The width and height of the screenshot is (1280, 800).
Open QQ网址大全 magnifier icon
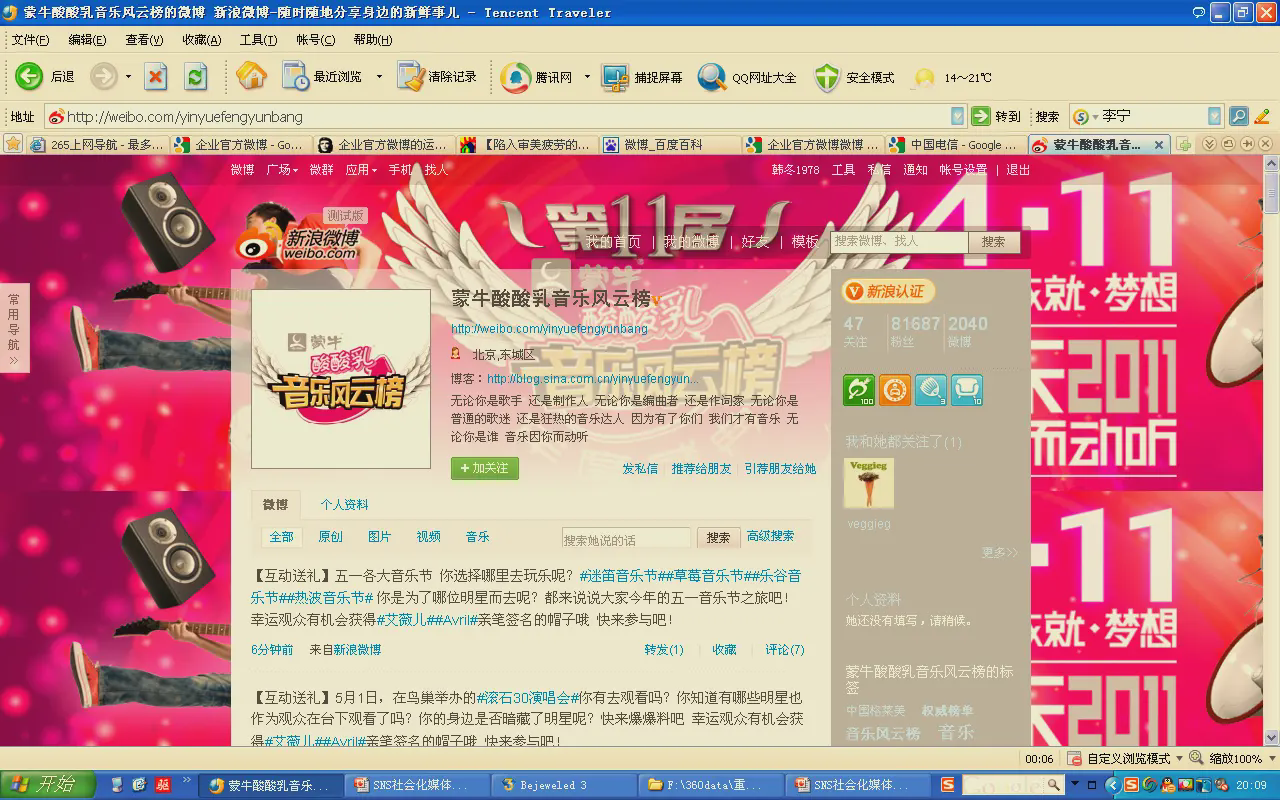pyautogui.click(x=712, y=77)
